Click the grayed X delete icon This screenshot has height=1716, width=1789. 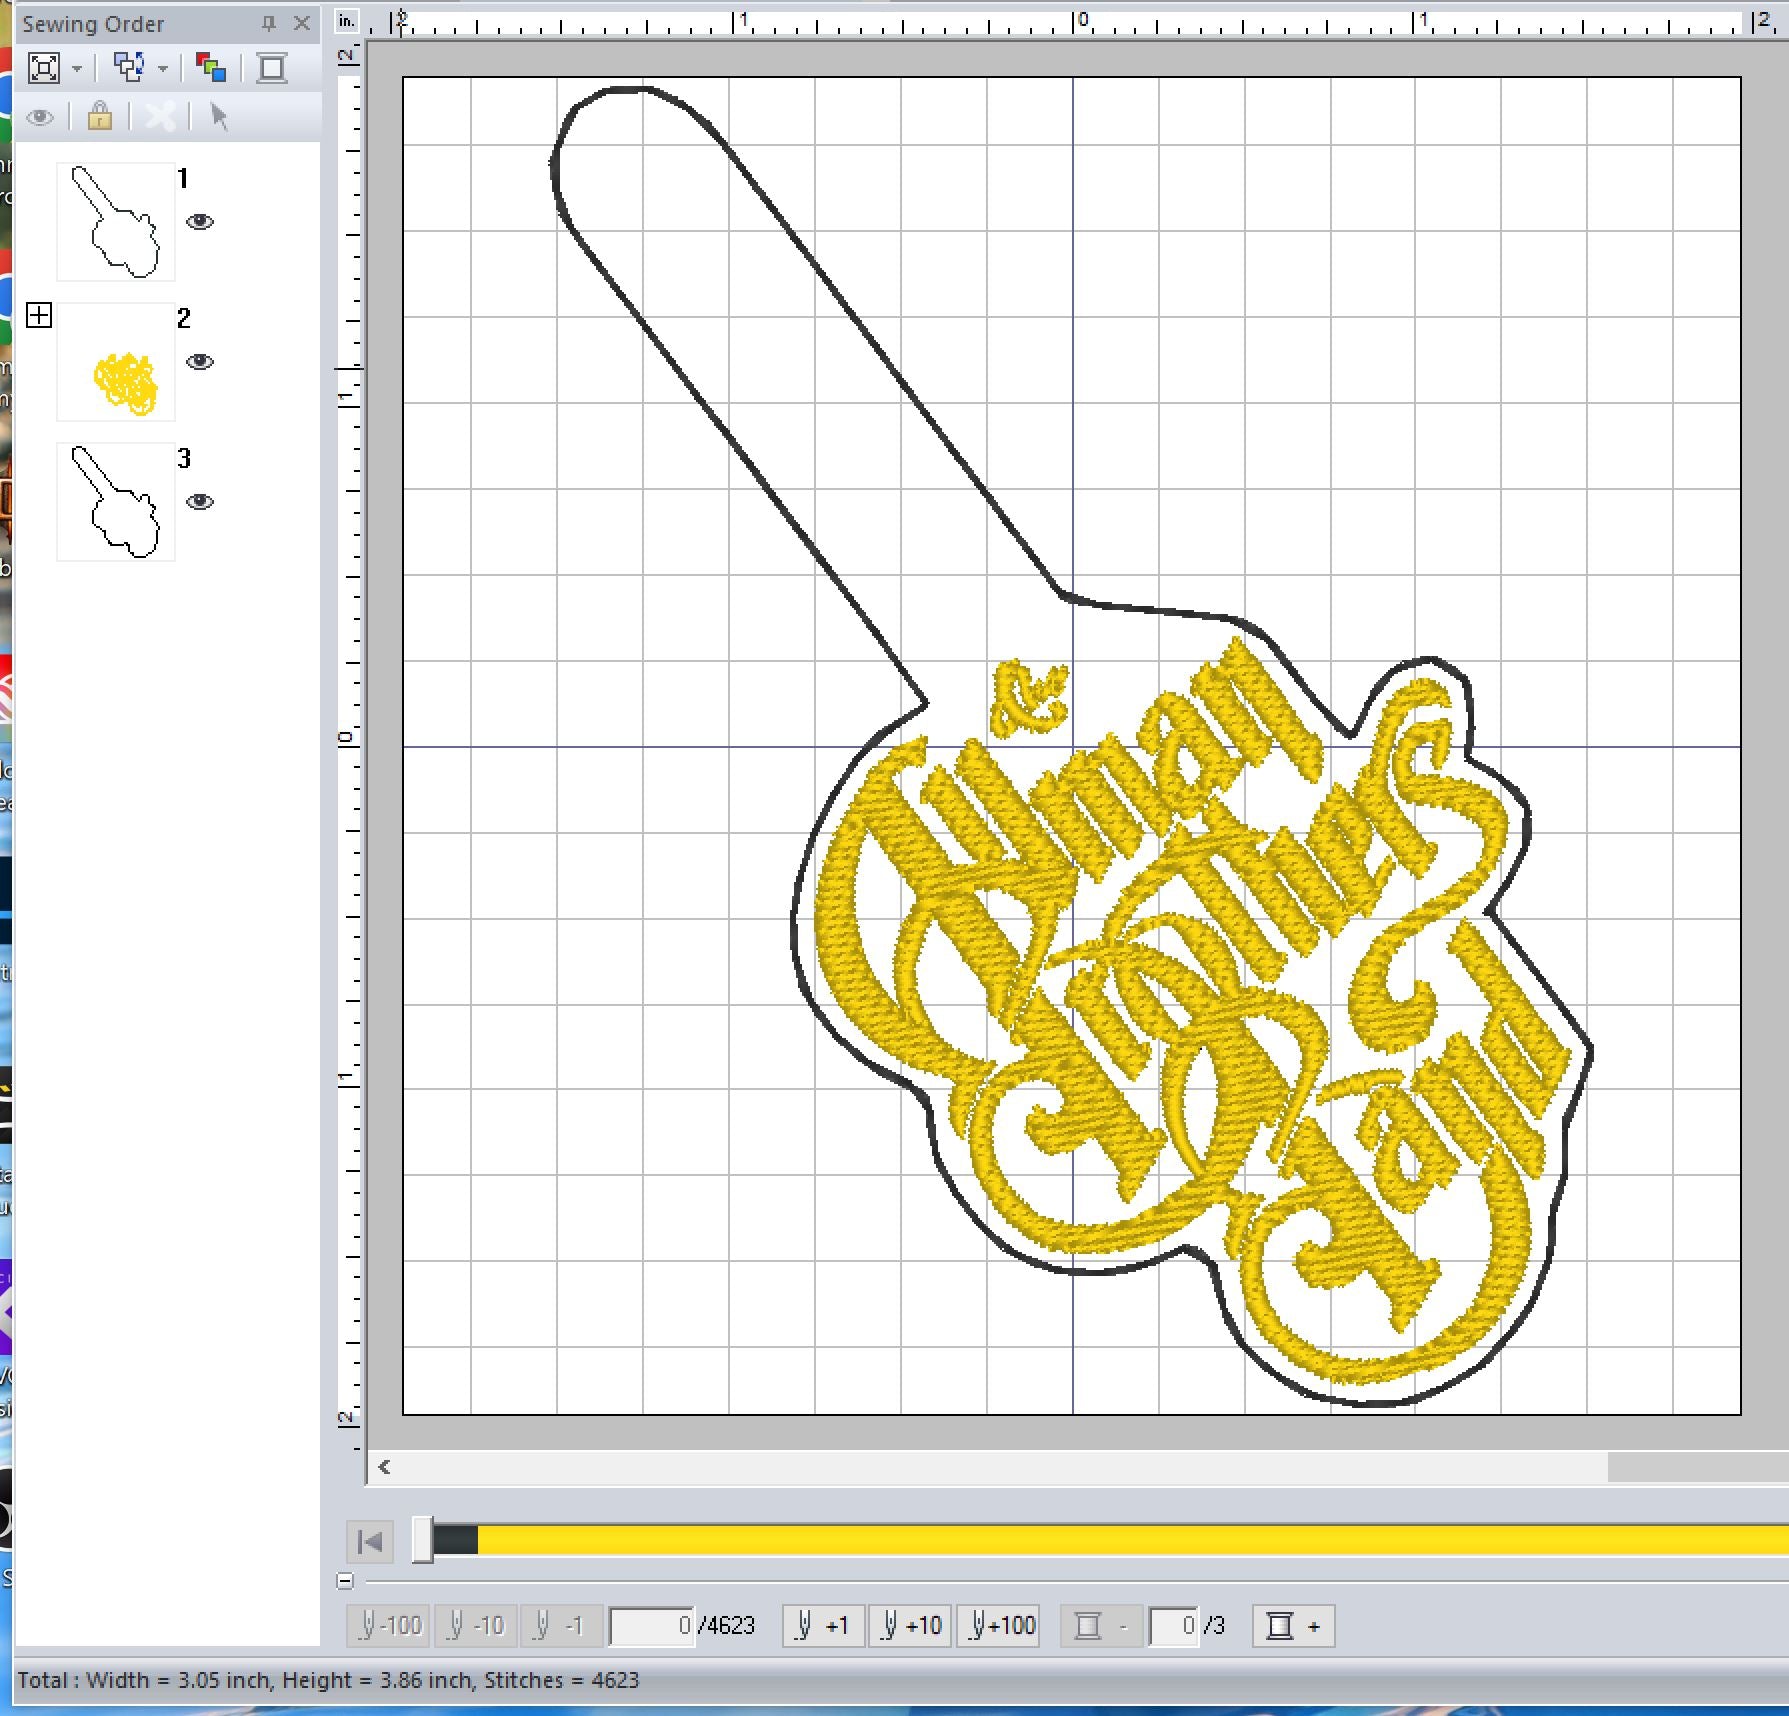(x=160, y=117)
